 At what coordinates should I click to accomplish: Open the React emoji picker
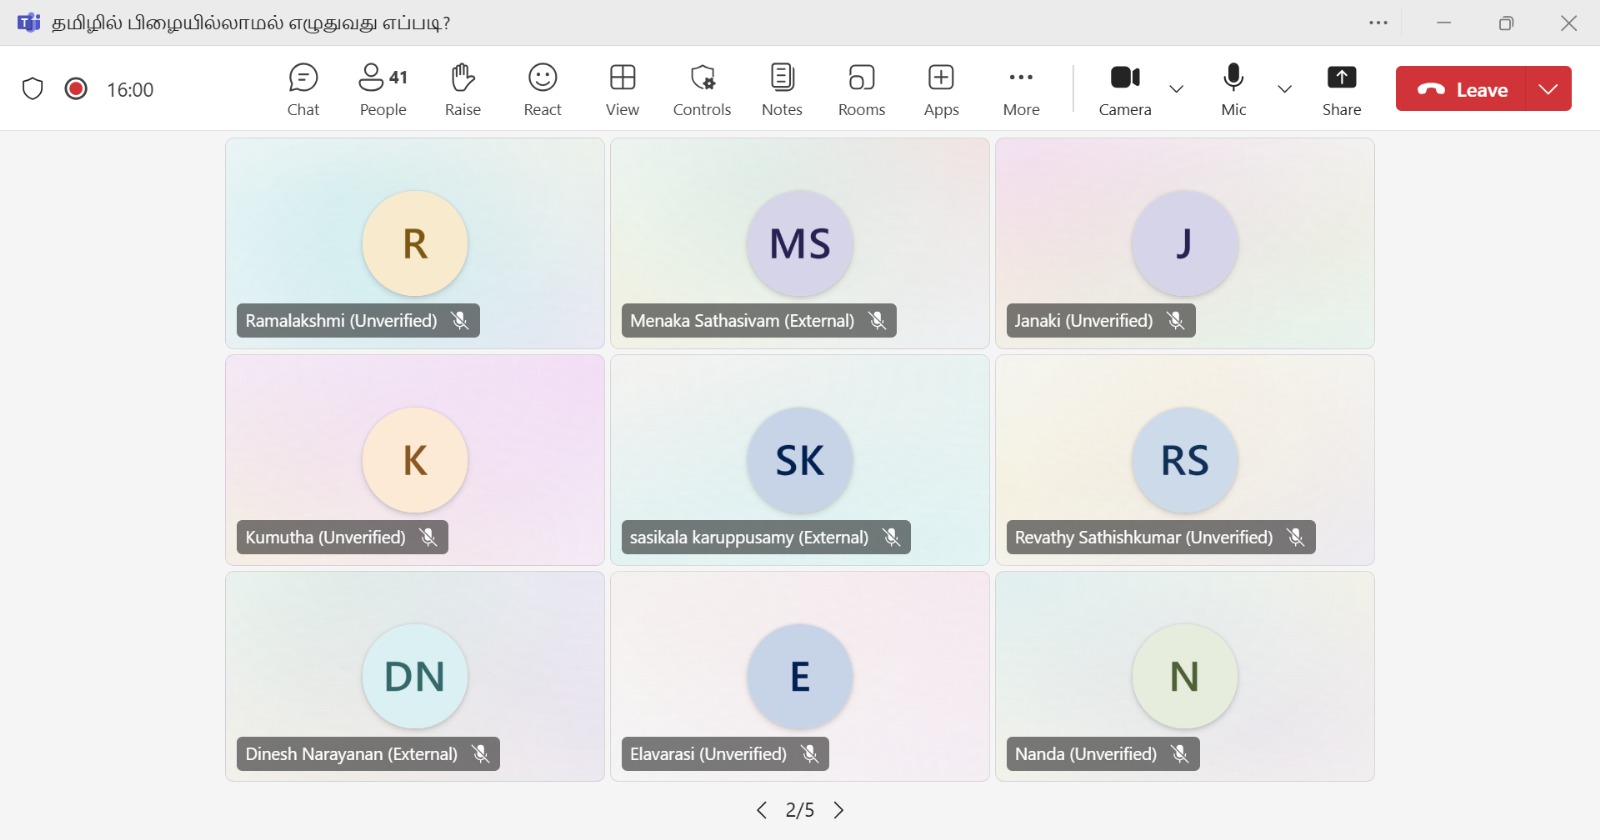[543, 89]
